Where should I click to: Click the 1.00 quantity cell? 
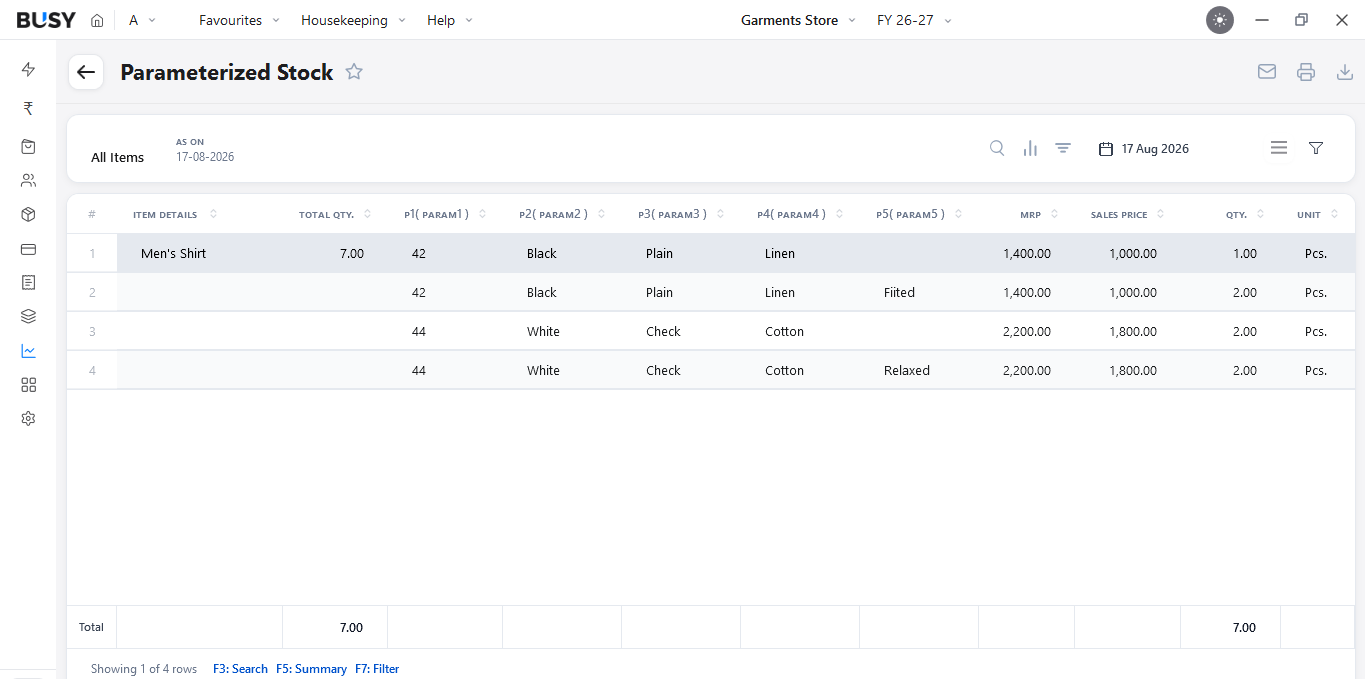(1230, 254)
